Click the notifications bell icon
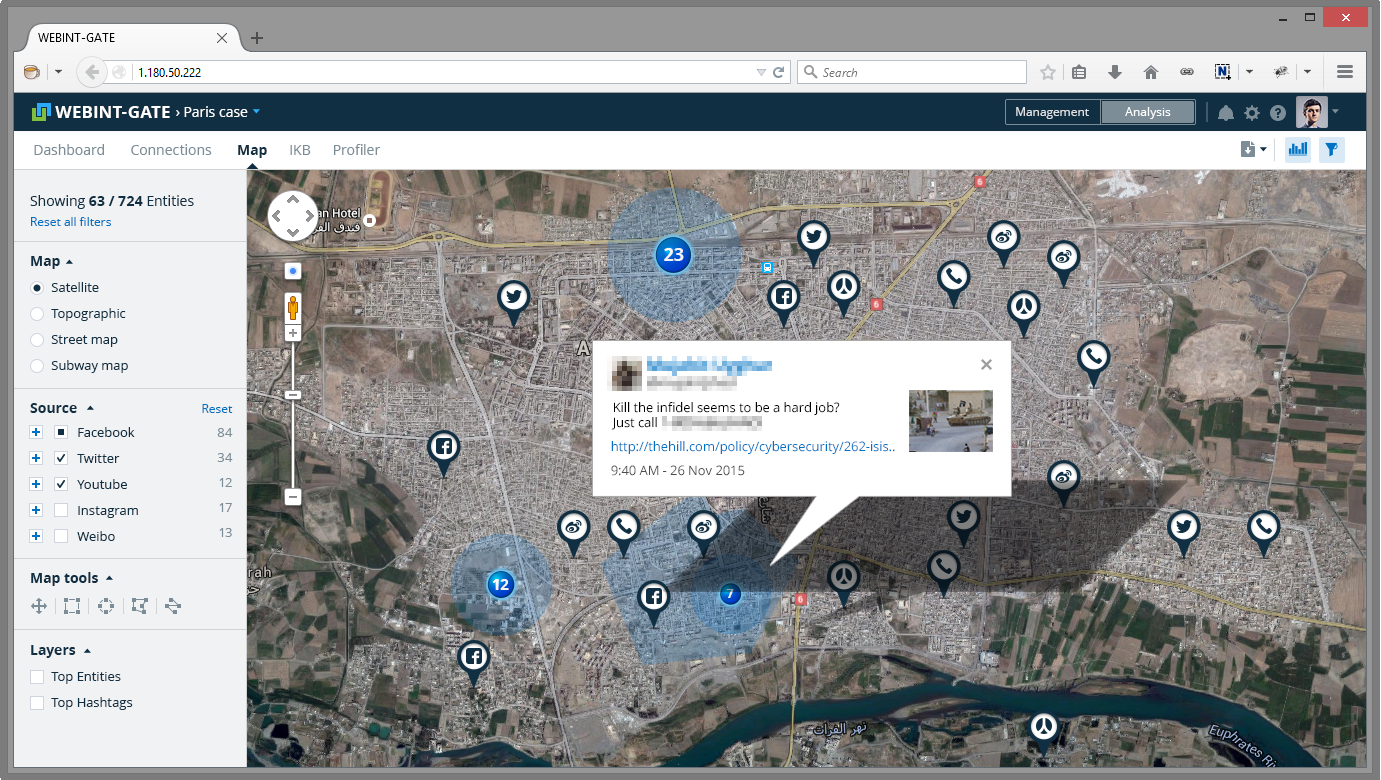The width and height of the screenshot is (1381, 780). click(1225, 113)
